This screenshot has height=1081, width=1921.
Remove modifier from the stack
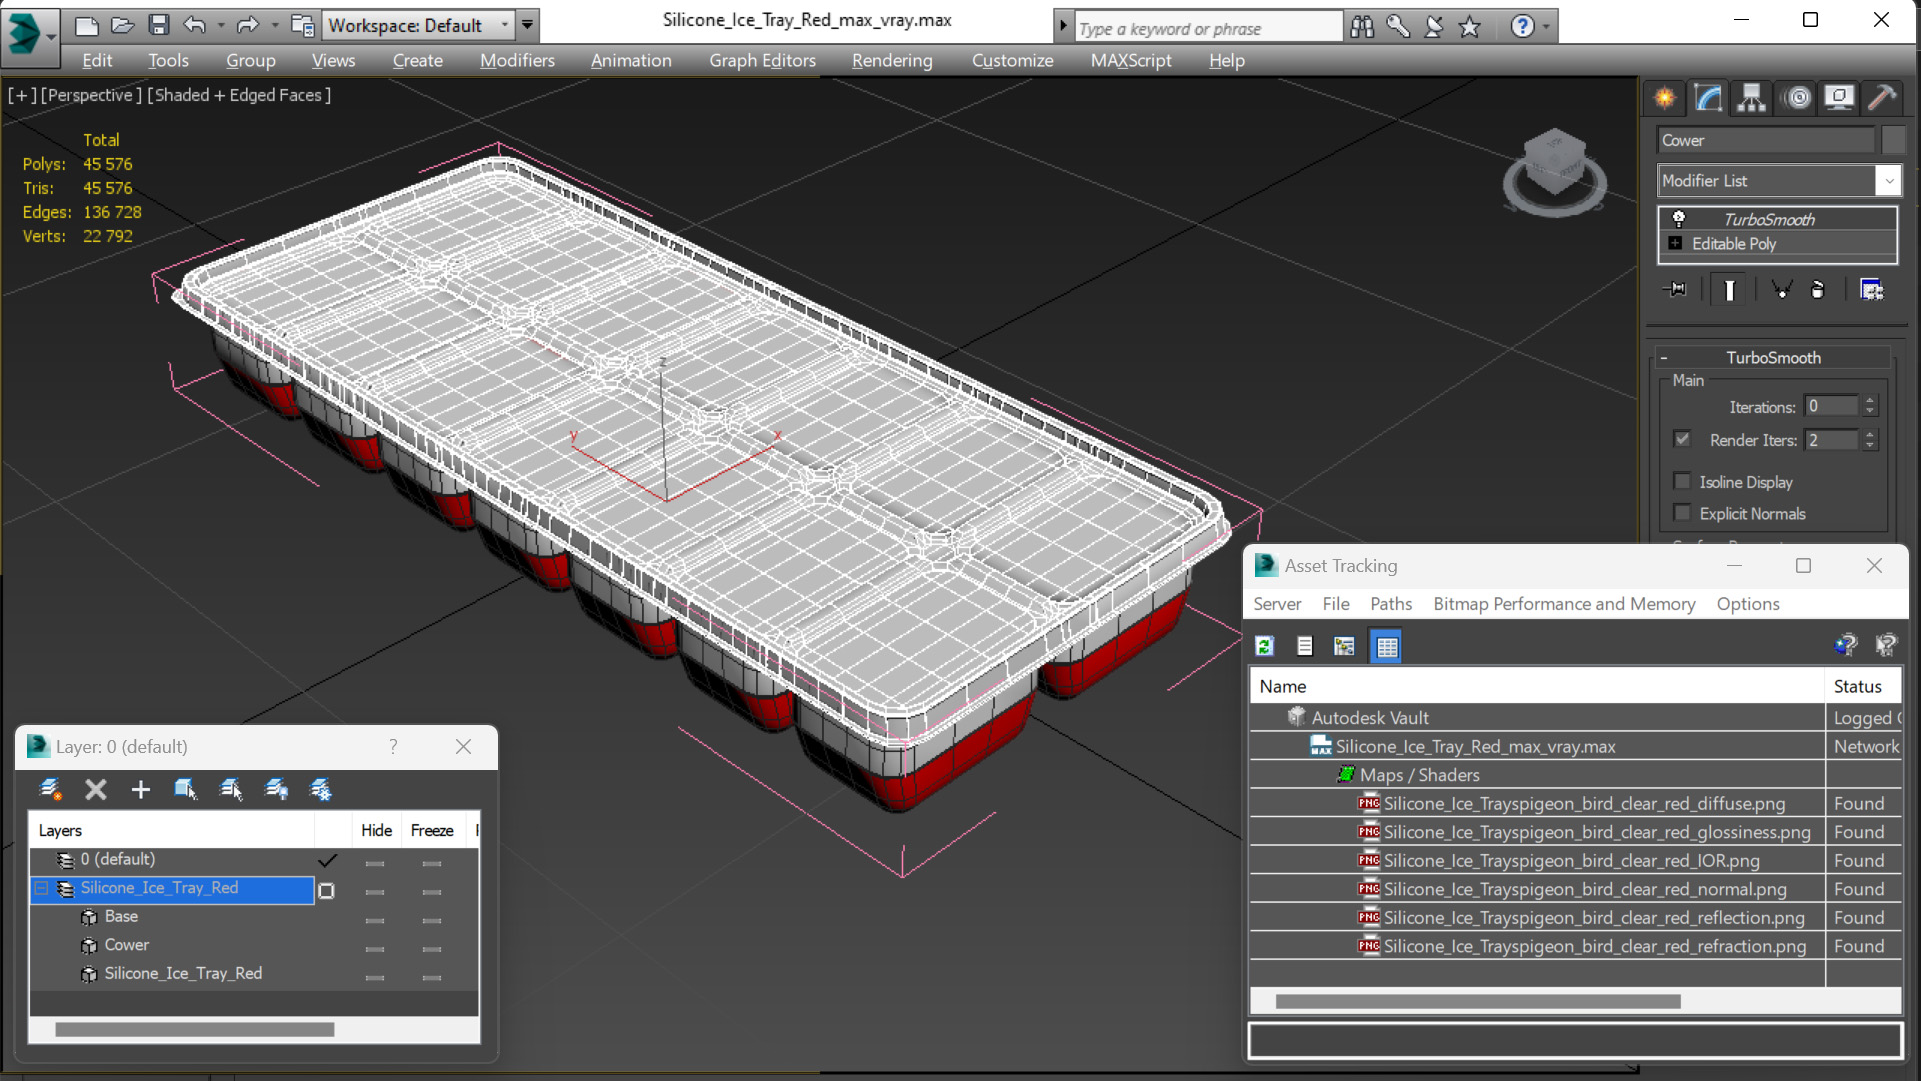point(1818,290)
